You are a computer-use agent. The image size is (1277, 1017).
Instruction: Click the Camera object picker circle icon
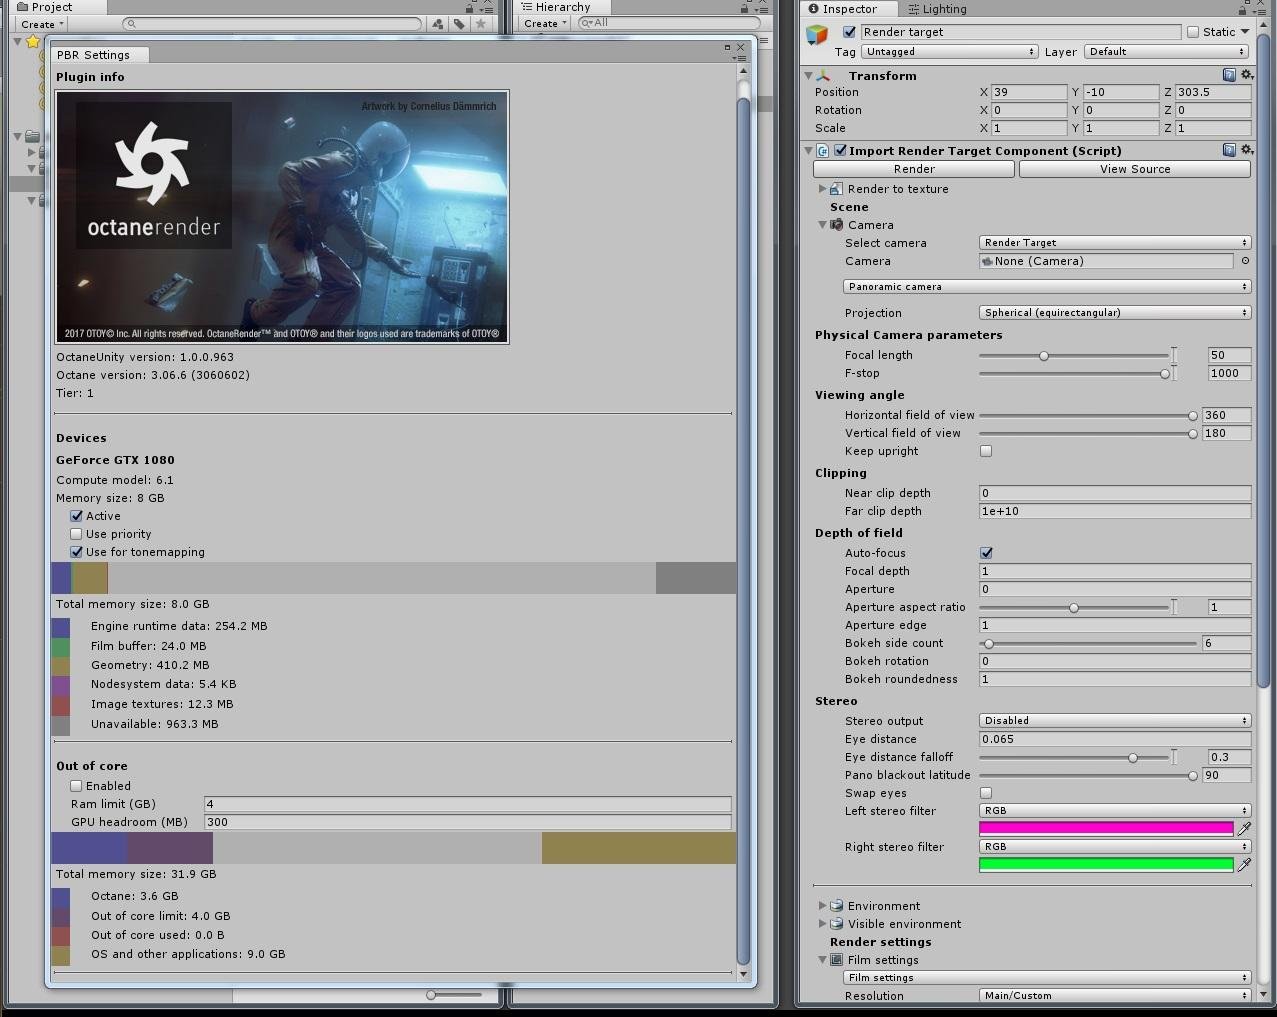1245,261
